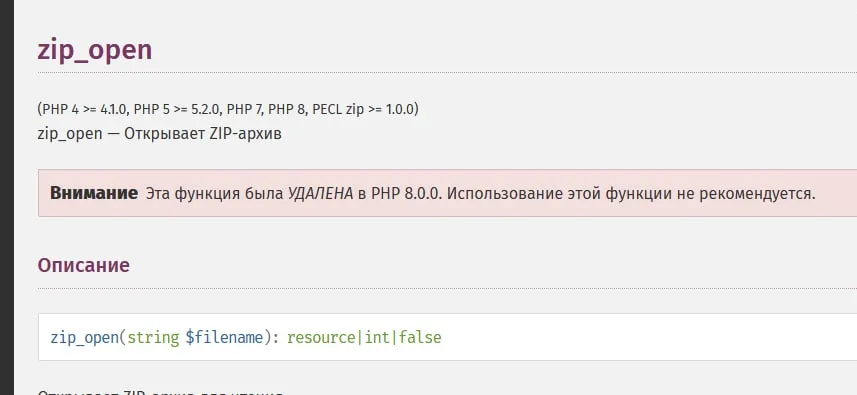Image resolution: width=857 pixels, height=395 pixels.
Task: Click zip_open function name in signature
Action: click(x=84, y=338)
